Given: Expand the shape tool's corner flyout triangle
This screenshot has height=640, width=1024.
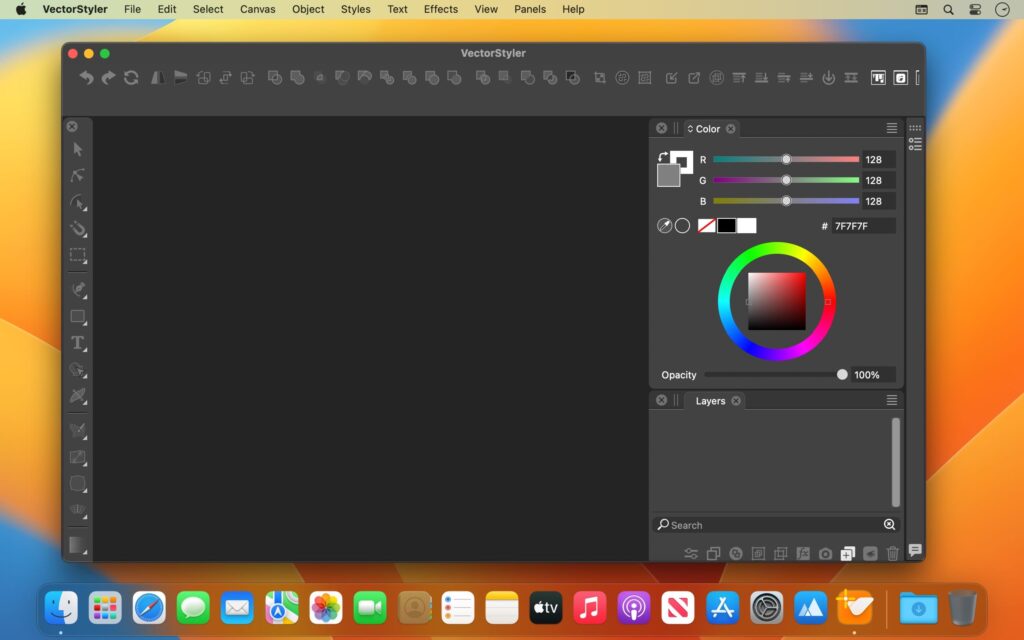Looking at the screenshot, I should pyautogui.click(x=84, y=325).
